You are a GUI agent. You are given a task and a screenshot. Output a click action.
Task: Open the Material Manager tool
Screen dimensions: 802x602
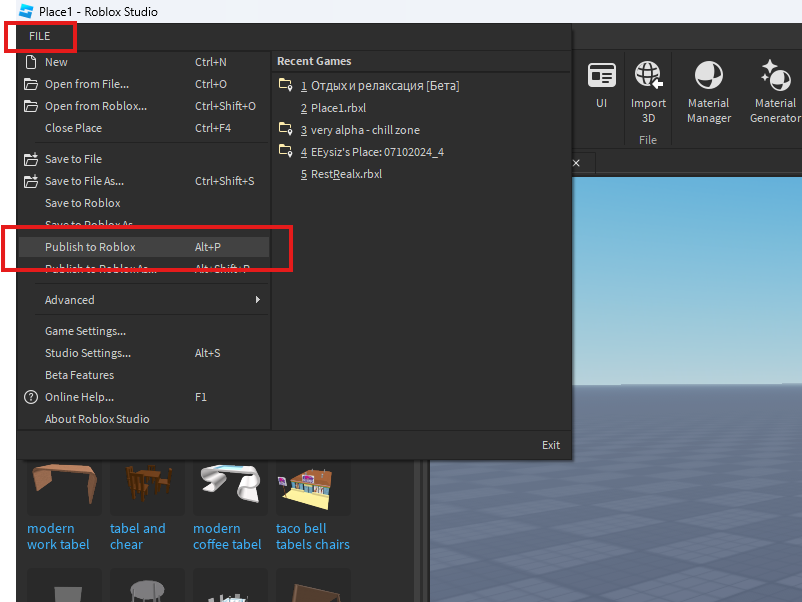coord(708,92)
